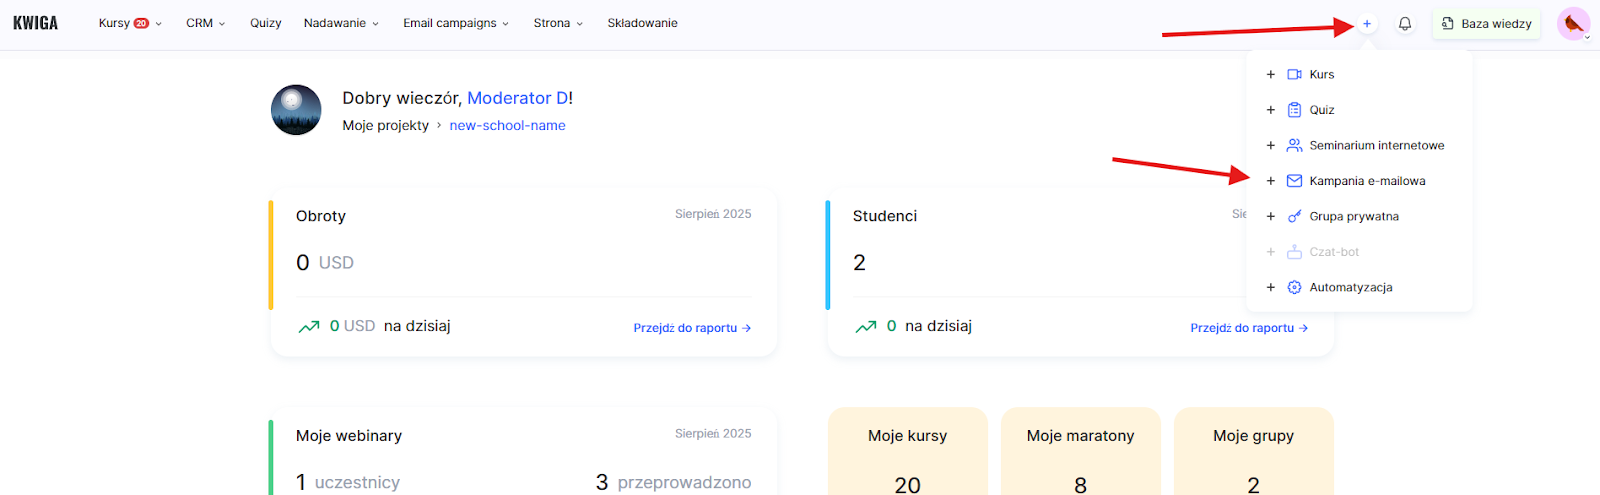Open the Email campaigns dropdown
1600x495 pixels.
pos(456,23)
